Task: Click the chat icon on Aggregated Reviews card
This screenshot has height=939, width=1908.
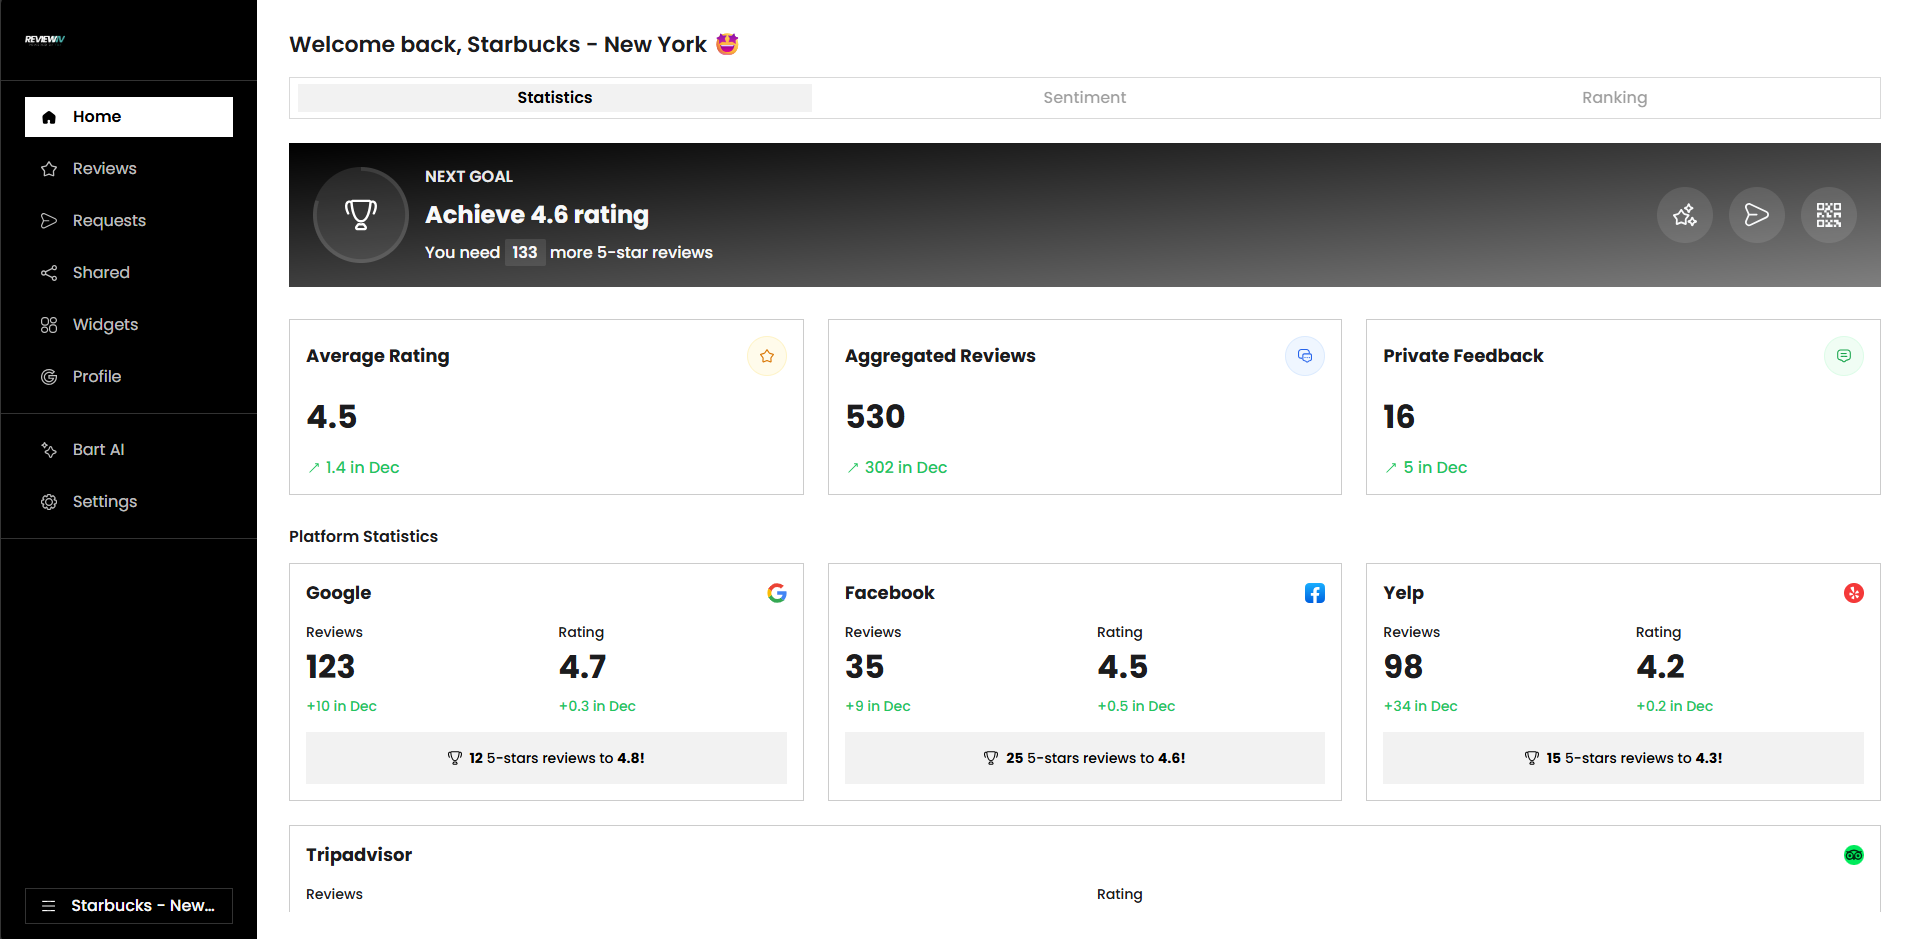Action: pyautogui.click(x=1305, y=356)
